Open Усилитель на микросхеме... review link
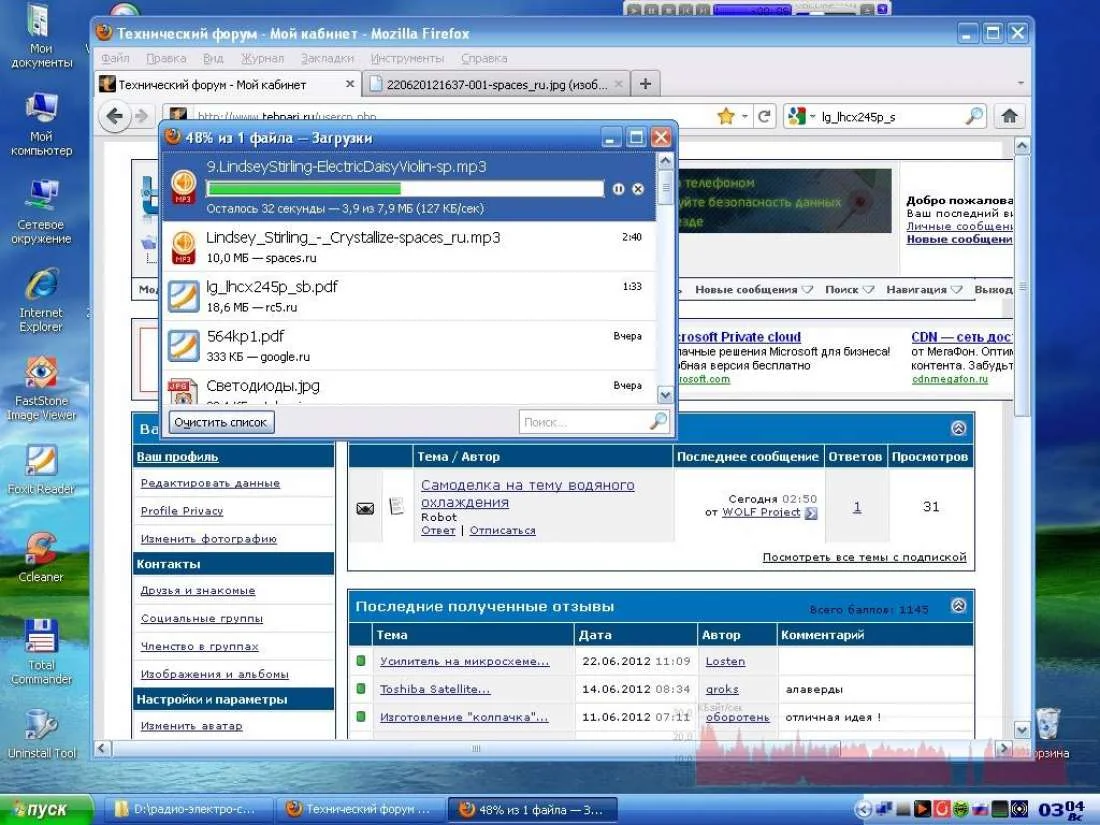The image size is (1100, 825). [x=464, y=661]
